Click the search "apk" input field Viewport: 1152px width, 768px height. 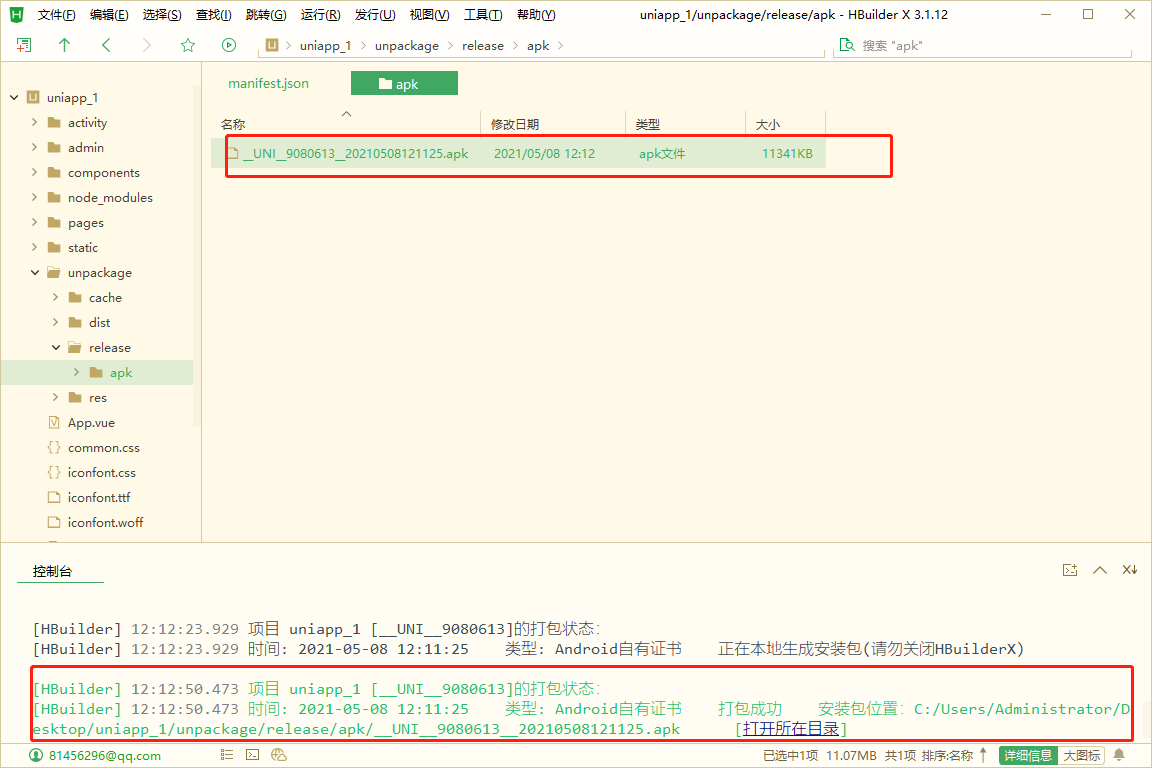pyautogui.click(x=990, y=45)
